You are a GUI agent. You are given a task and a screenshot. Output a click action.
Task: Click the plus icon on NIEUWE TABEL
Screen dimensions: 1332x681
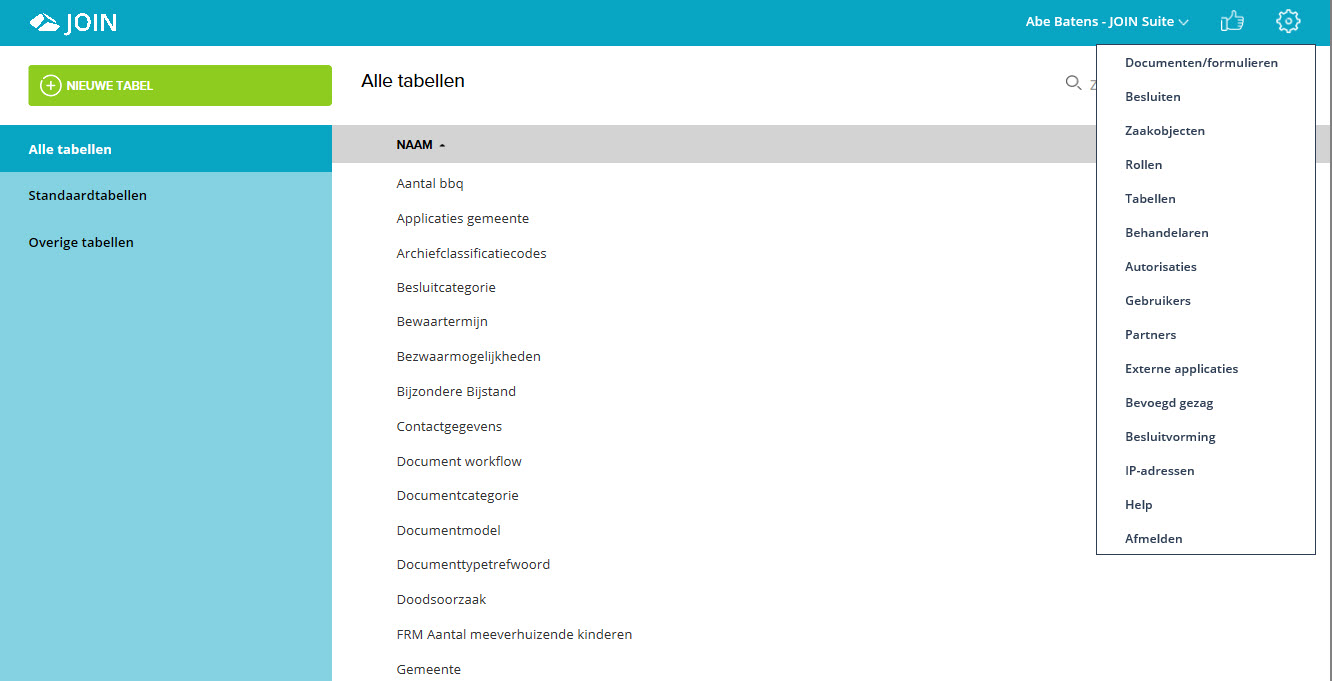pos(50,85)
